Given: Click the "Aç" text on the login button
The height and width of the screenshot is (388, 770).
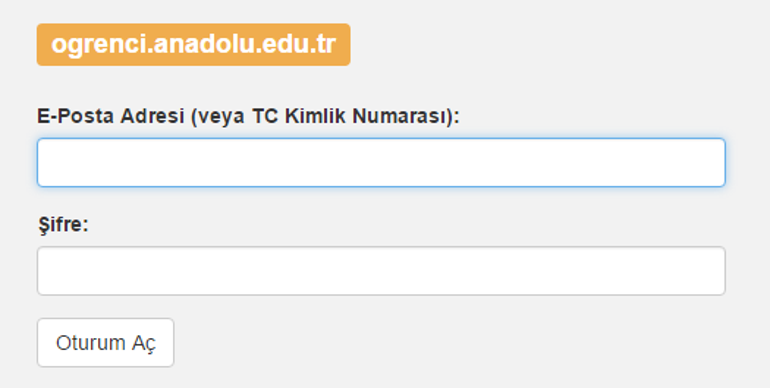Looking at the screenshot, I should click(143, 343).
